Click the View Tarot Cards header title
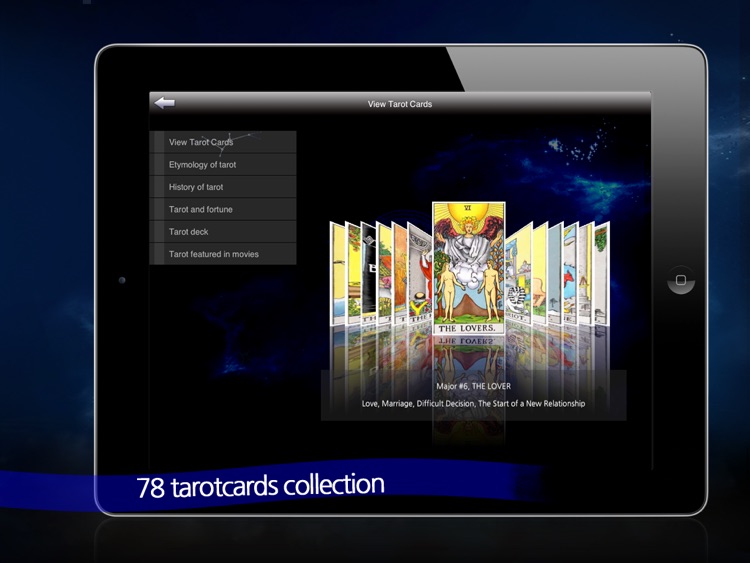 tap(400, 104)
